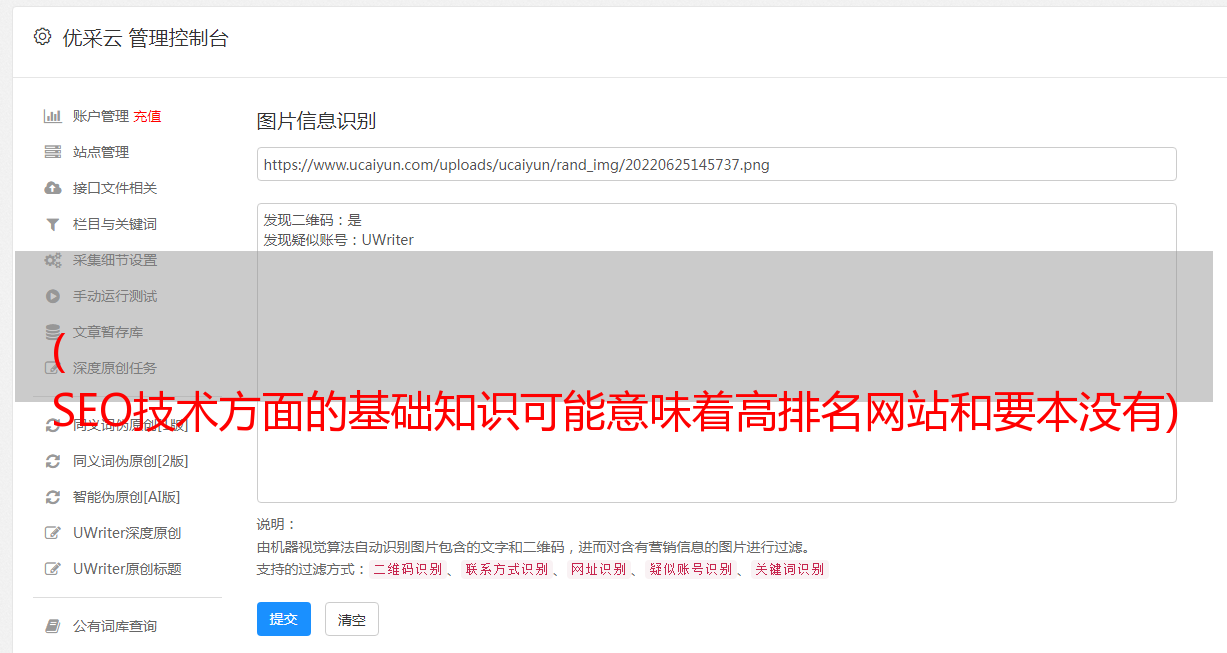Open UWriter深度原创 in the sidebar
Viewport: 1227px width, 653px height.
(x=127, y=533)
